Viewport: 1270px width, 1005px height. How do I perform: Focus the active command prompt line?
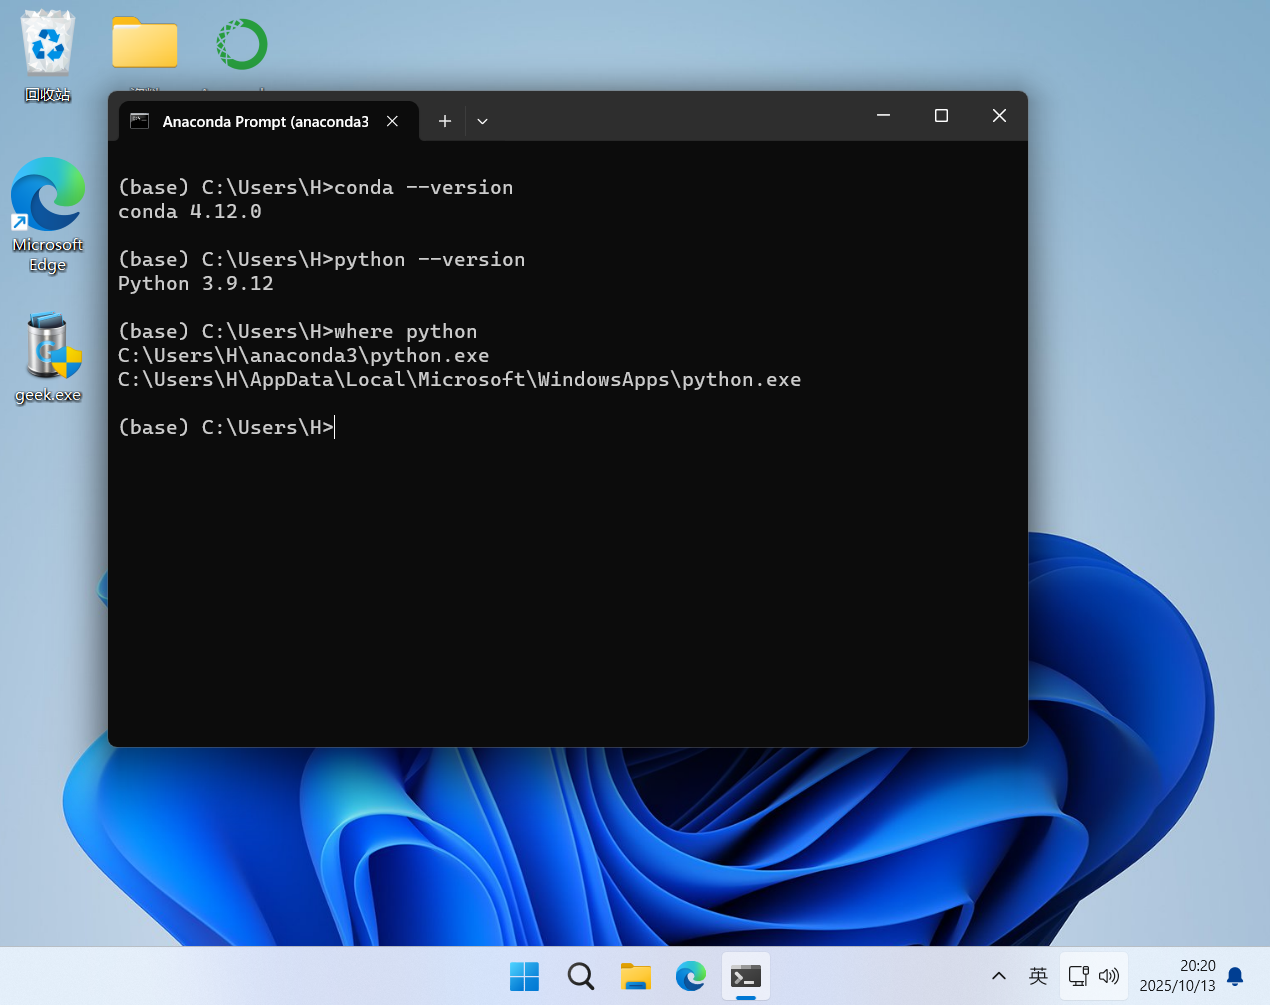click(227, 427)
